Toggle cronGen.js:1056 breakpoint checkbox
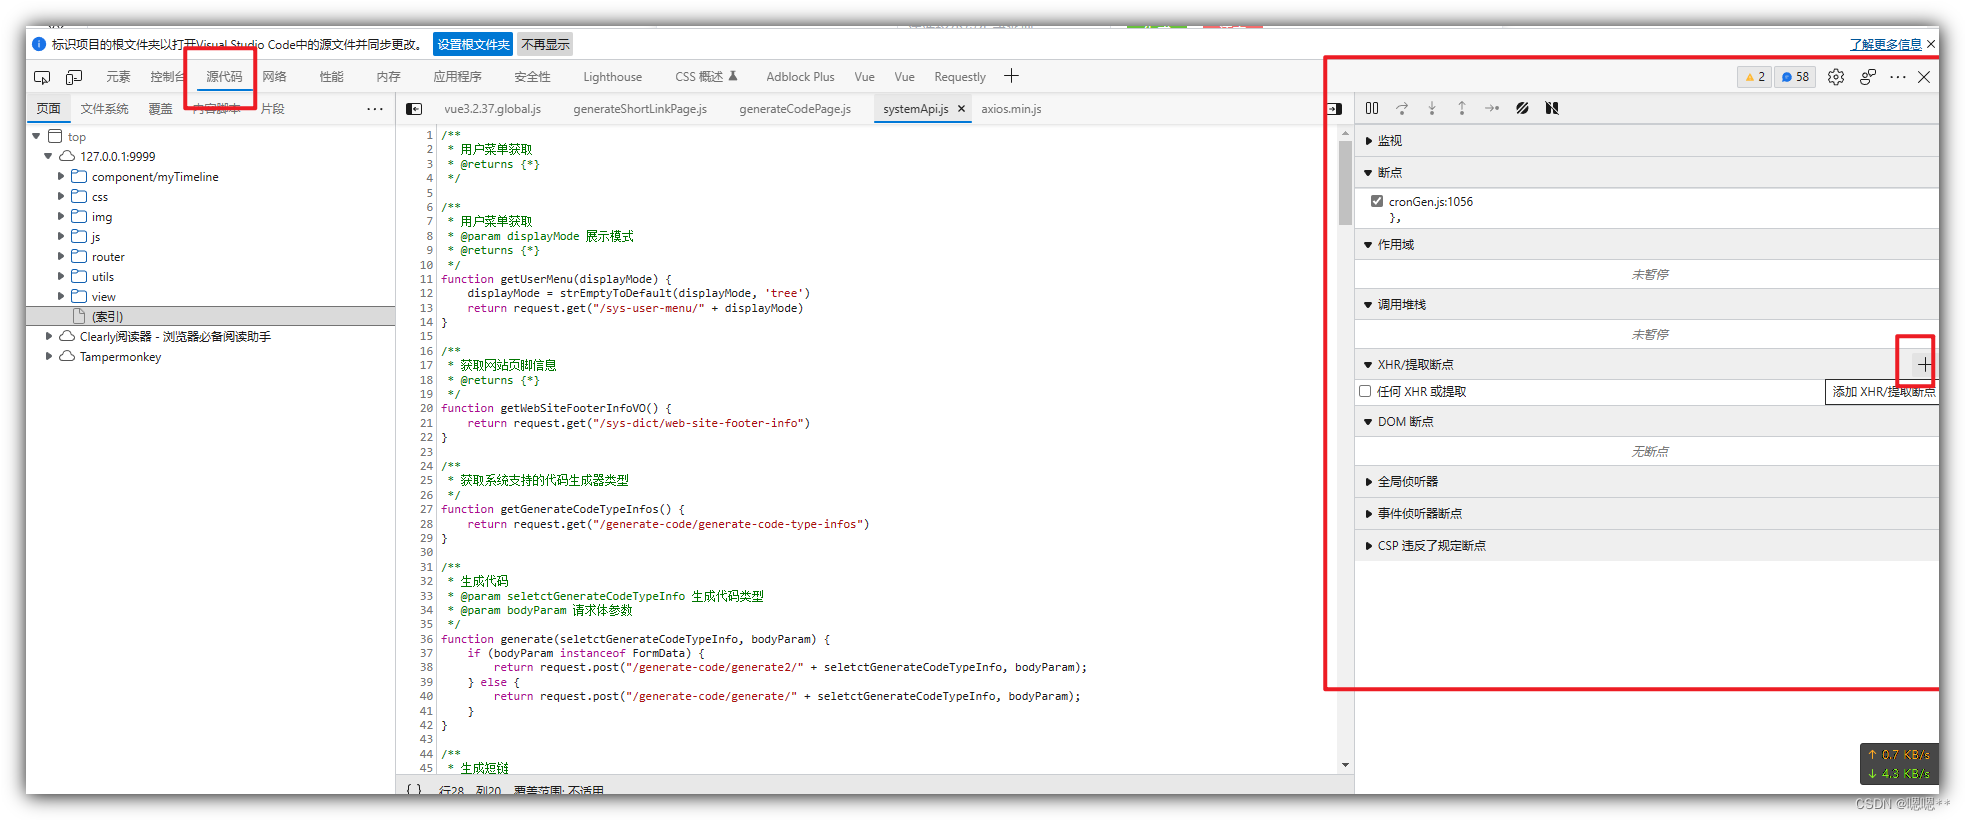 click(x=1377, y=201)
